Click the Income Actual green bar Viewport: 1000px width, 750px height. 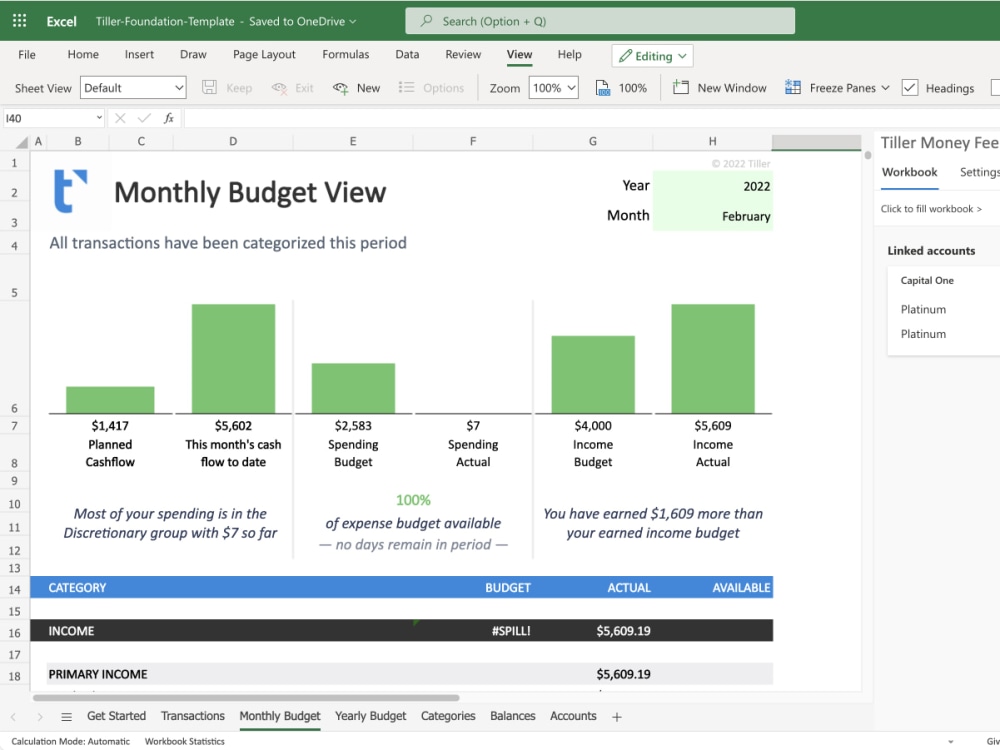coord(712,358)
